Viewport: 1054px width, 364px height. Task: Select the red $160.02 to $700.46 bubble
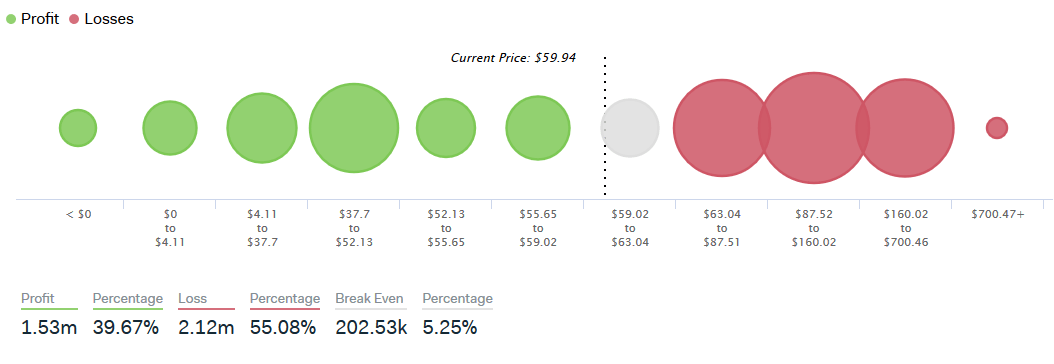tap(905, 128)
